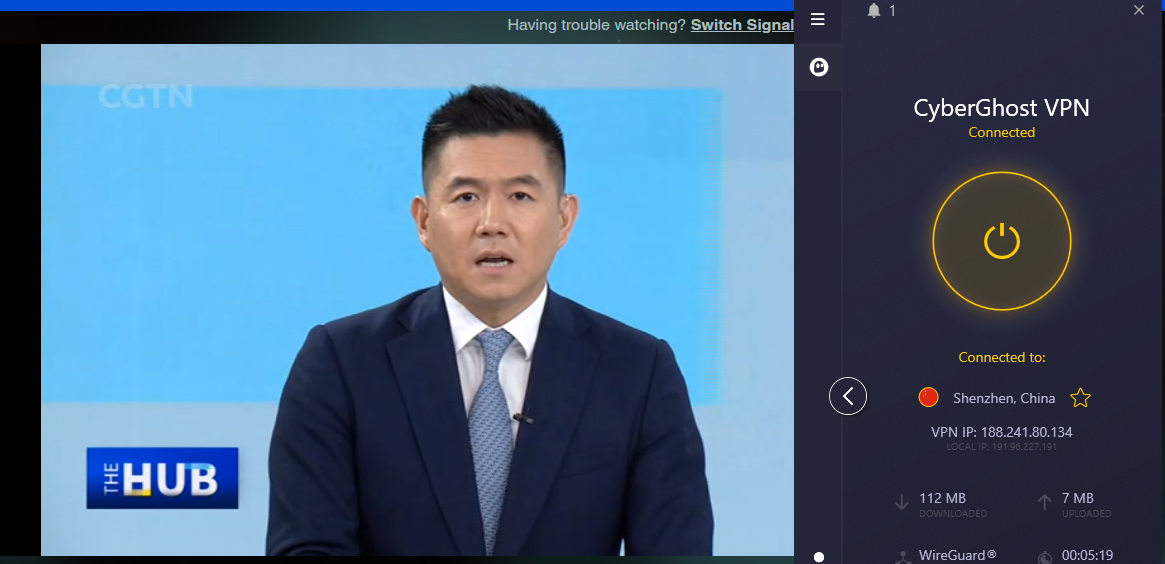Expand the server list with back arrow
This screenshot has width=1165, height=564.
coord(848,397)
